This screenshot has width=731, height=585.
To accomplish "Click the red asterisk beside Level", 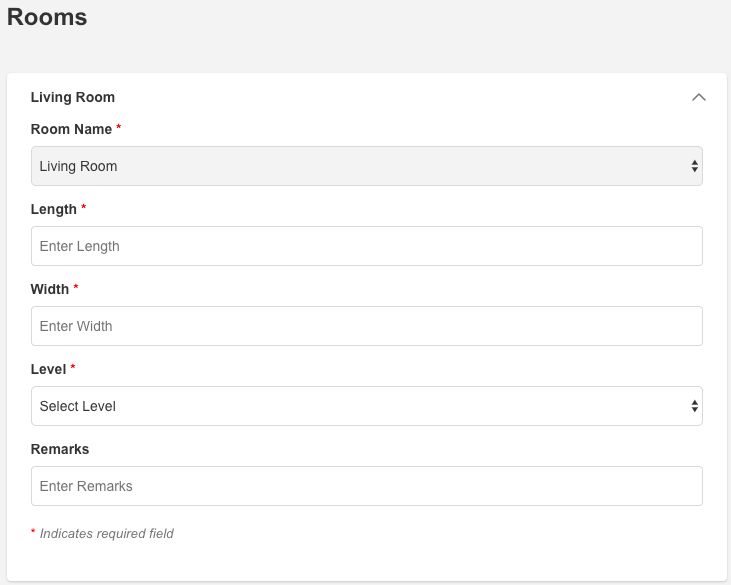I will (x=73, y=367).
